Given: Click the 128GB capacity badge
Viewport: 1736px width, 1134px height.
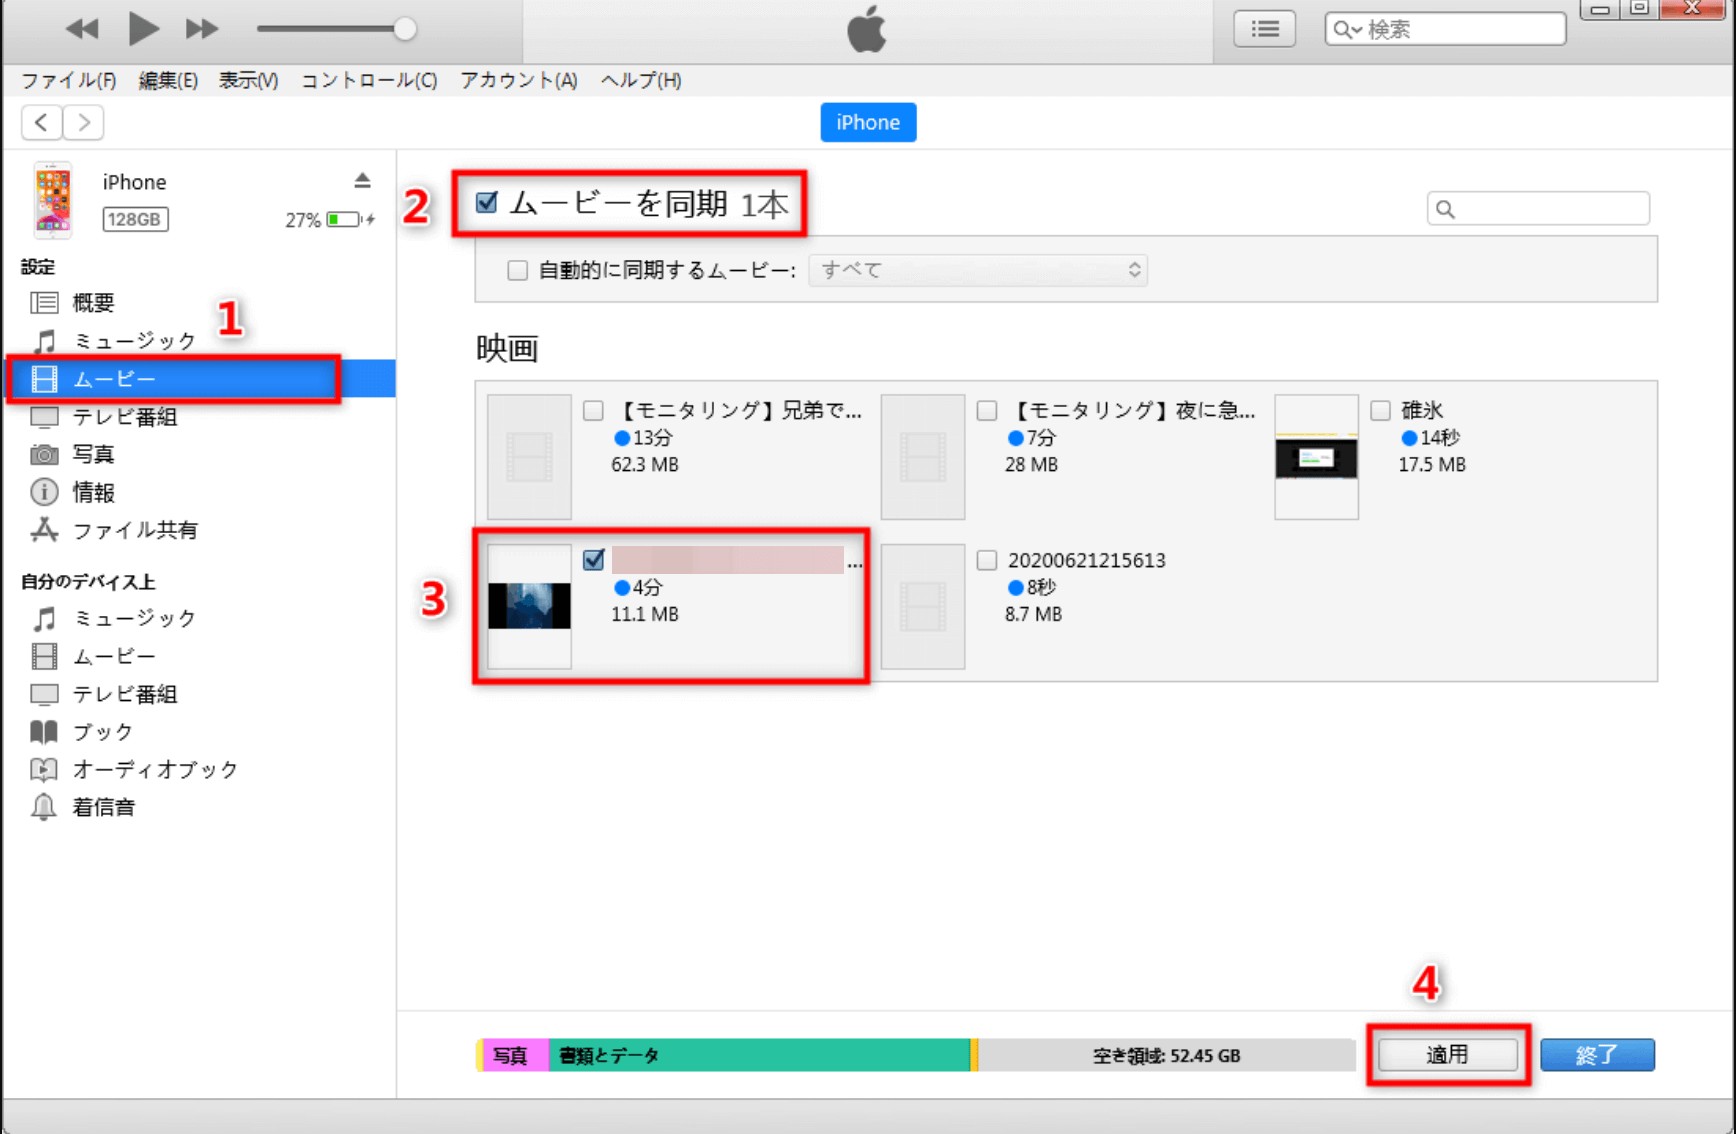Looking at the screenshot, I should tap(135, 219).
